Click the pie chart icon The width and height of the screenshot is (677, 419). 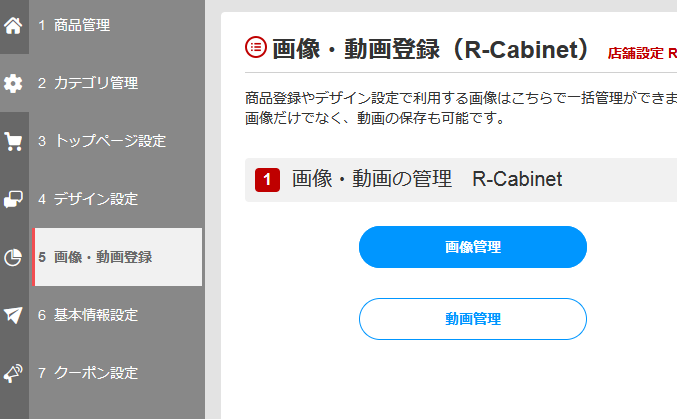(13, 257)
